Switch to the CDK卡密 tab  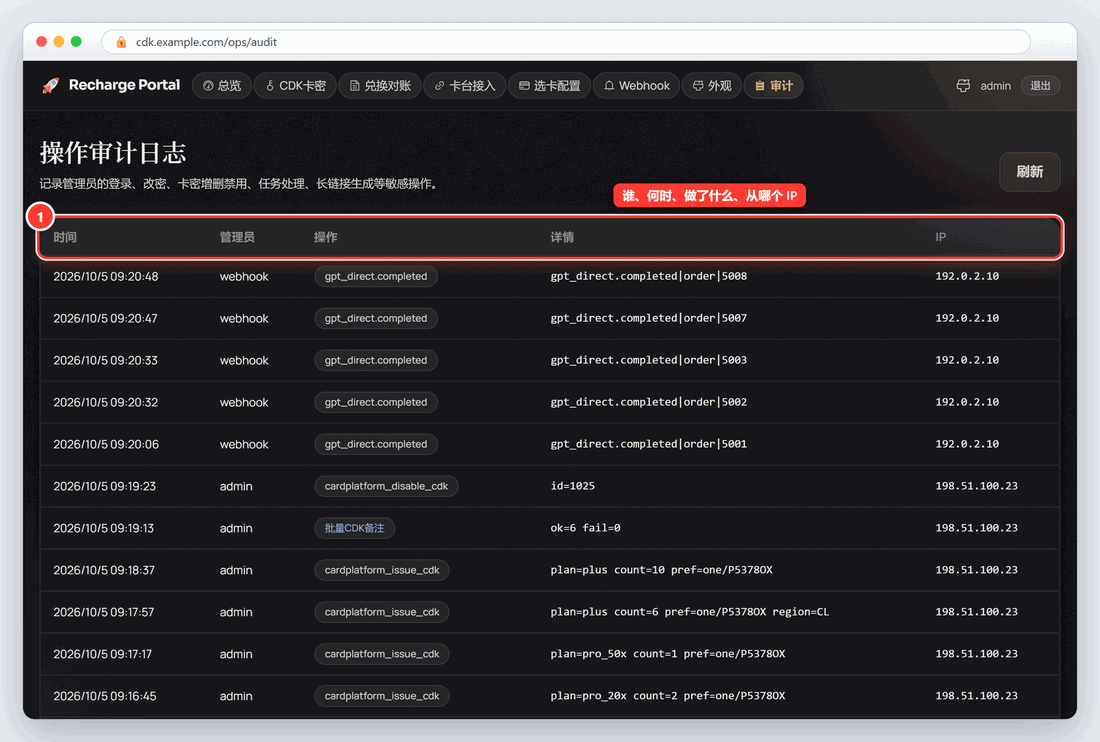point(295,86)
